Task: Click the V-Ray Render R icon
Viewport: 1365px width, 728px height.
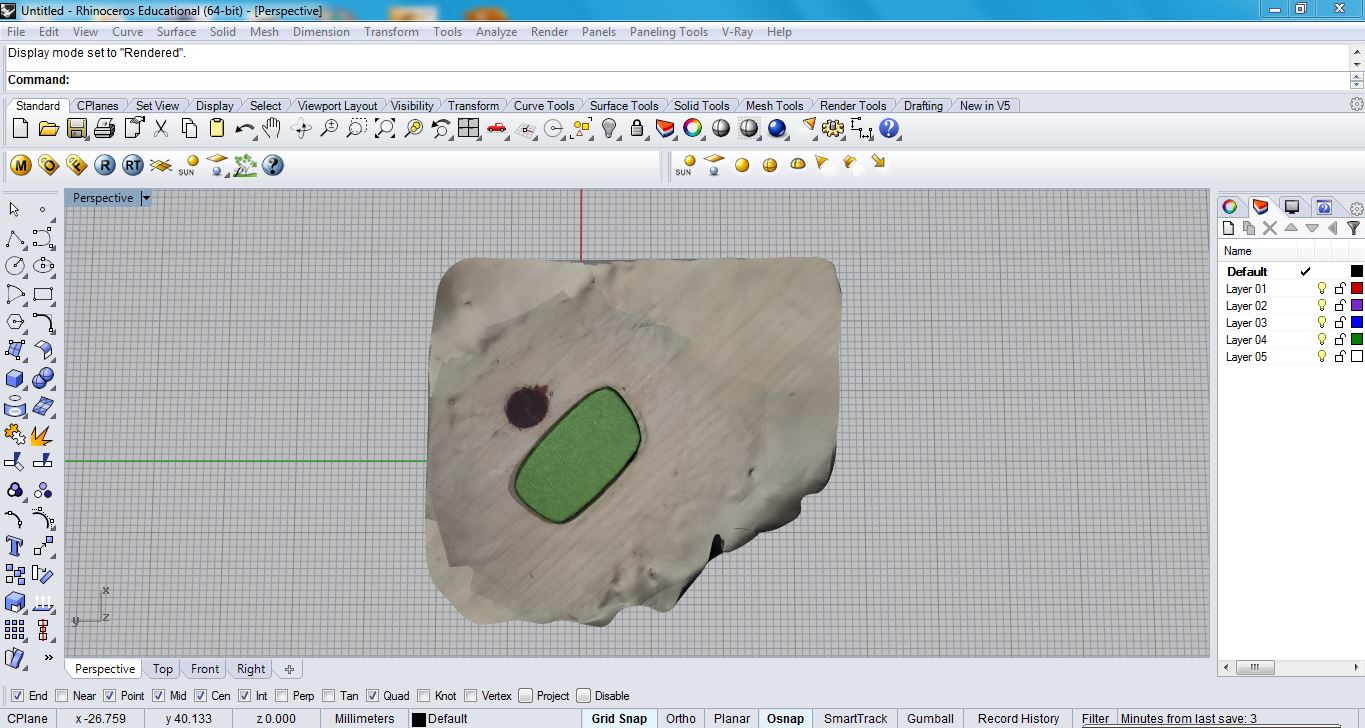Action: pos(105,165)
